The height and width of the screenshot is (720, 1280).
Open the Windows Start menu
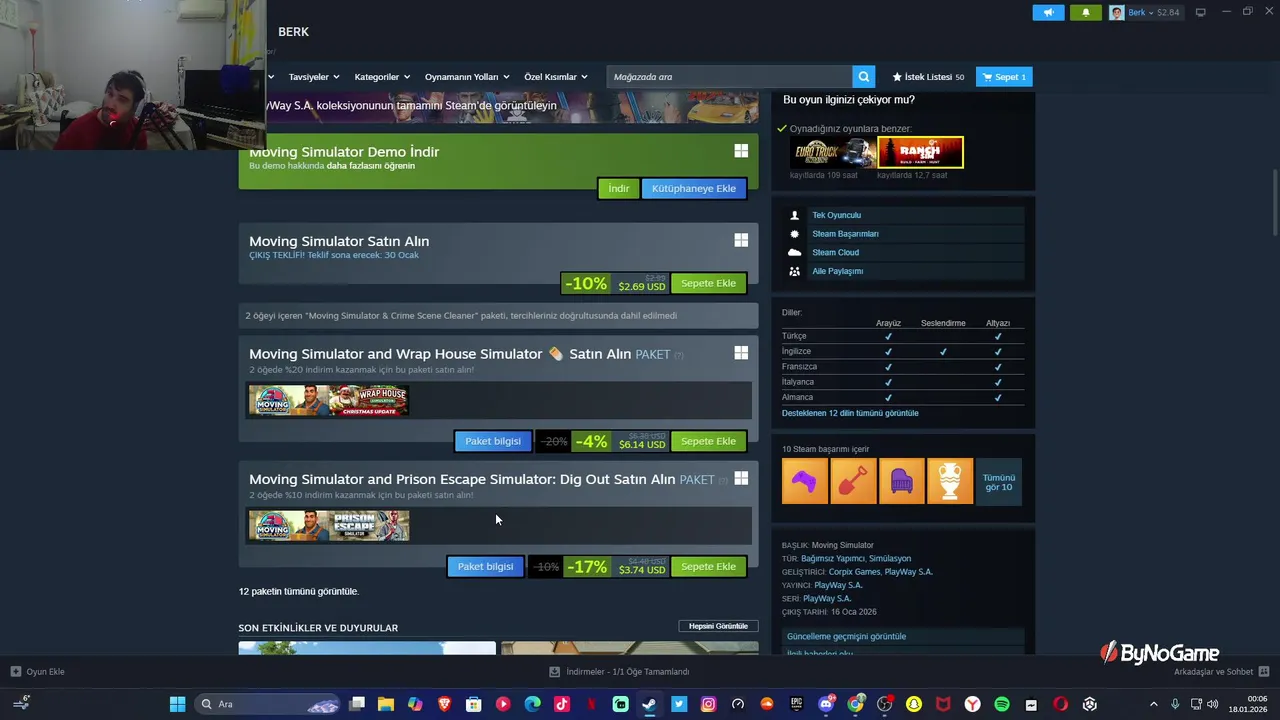177,704
